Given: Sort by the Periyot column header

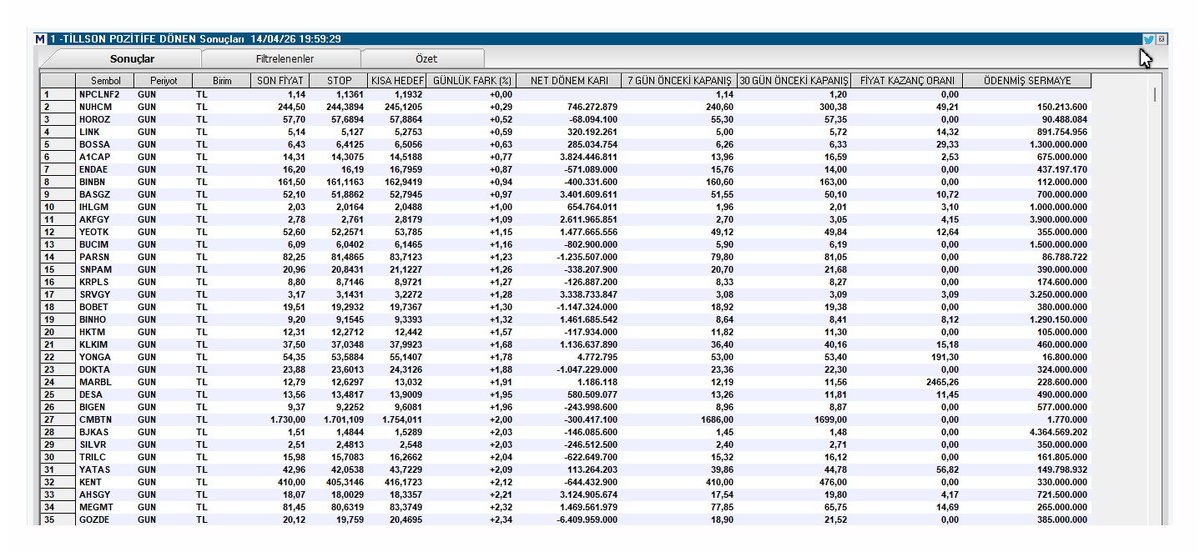Looking at the screenshot, I should pyautogui.click(x=164, y=80).
